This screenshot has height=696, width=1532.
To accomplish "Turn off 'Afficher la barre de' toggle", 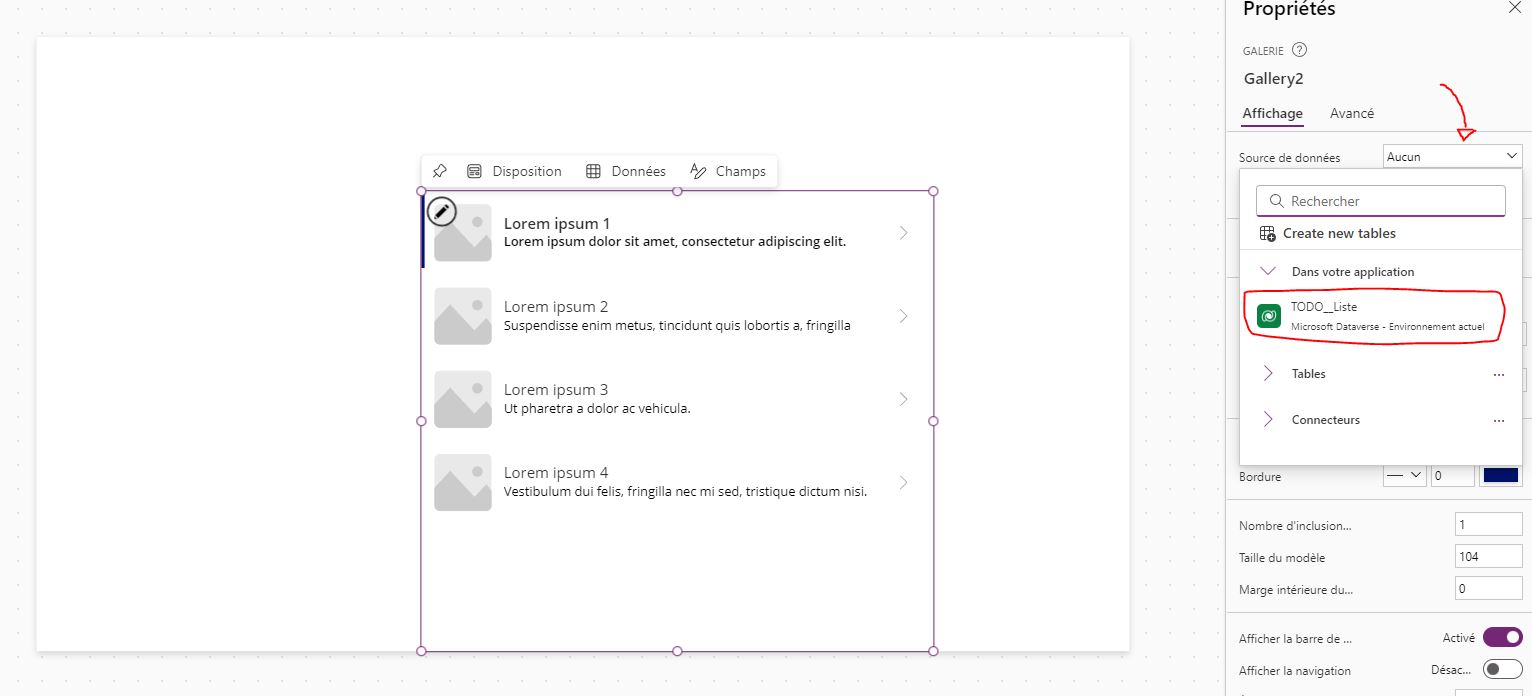I will (1503, 637).
